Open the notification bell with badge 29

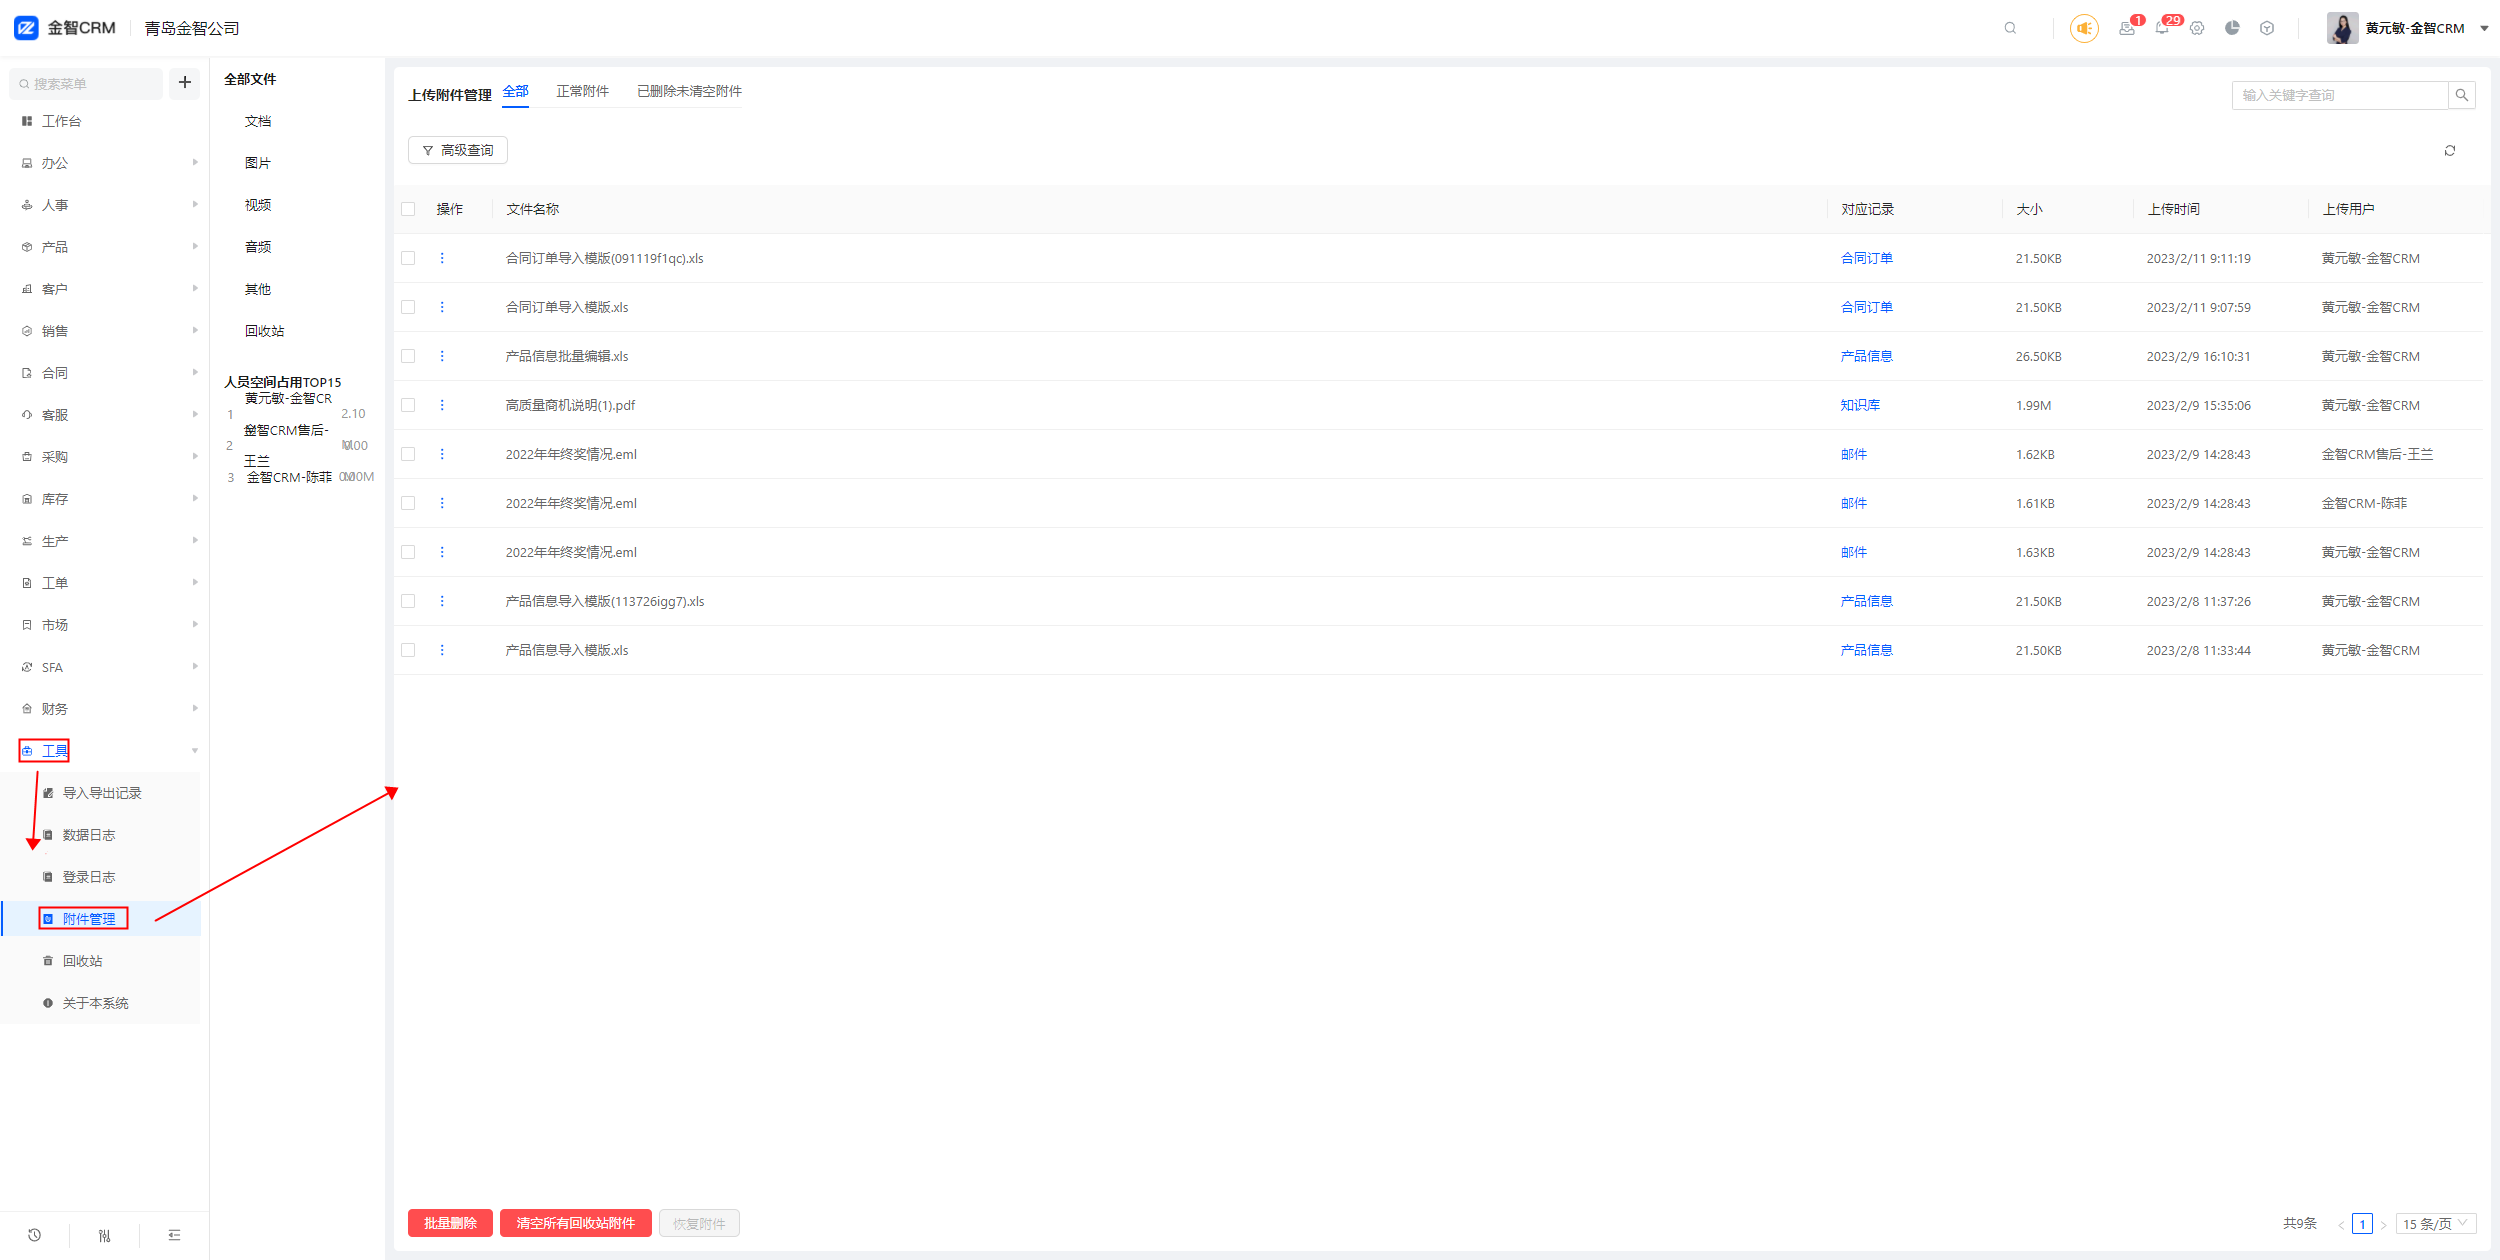point(2162,28)
